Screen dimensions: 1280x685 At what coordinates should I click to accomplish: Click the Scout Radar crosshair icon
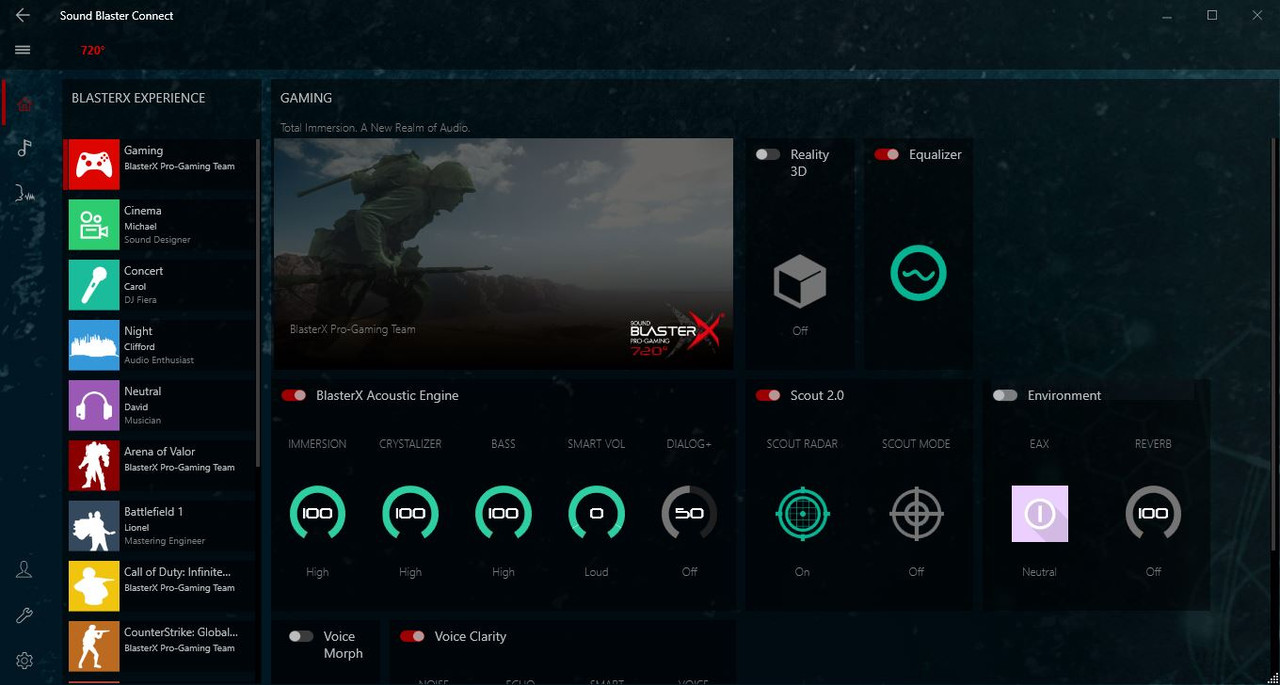click(802, 514)
